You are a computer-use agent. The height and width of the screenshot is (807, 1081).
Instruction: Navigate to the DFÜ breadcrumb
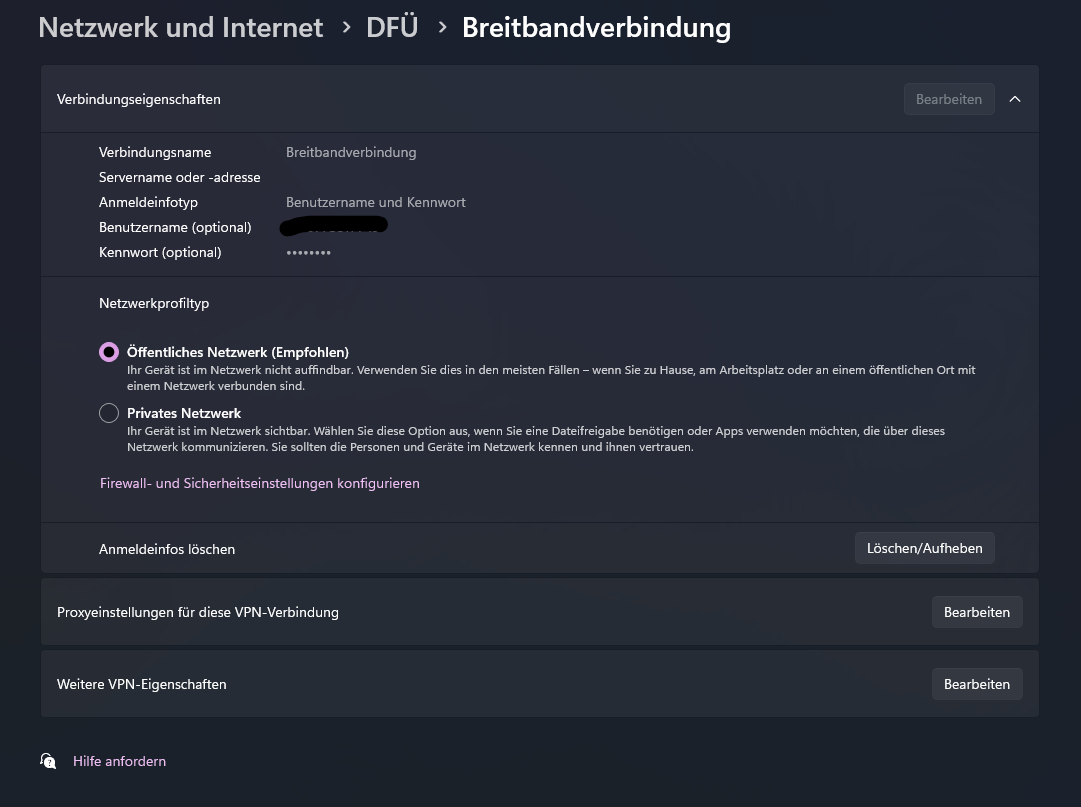click(392, 28)
